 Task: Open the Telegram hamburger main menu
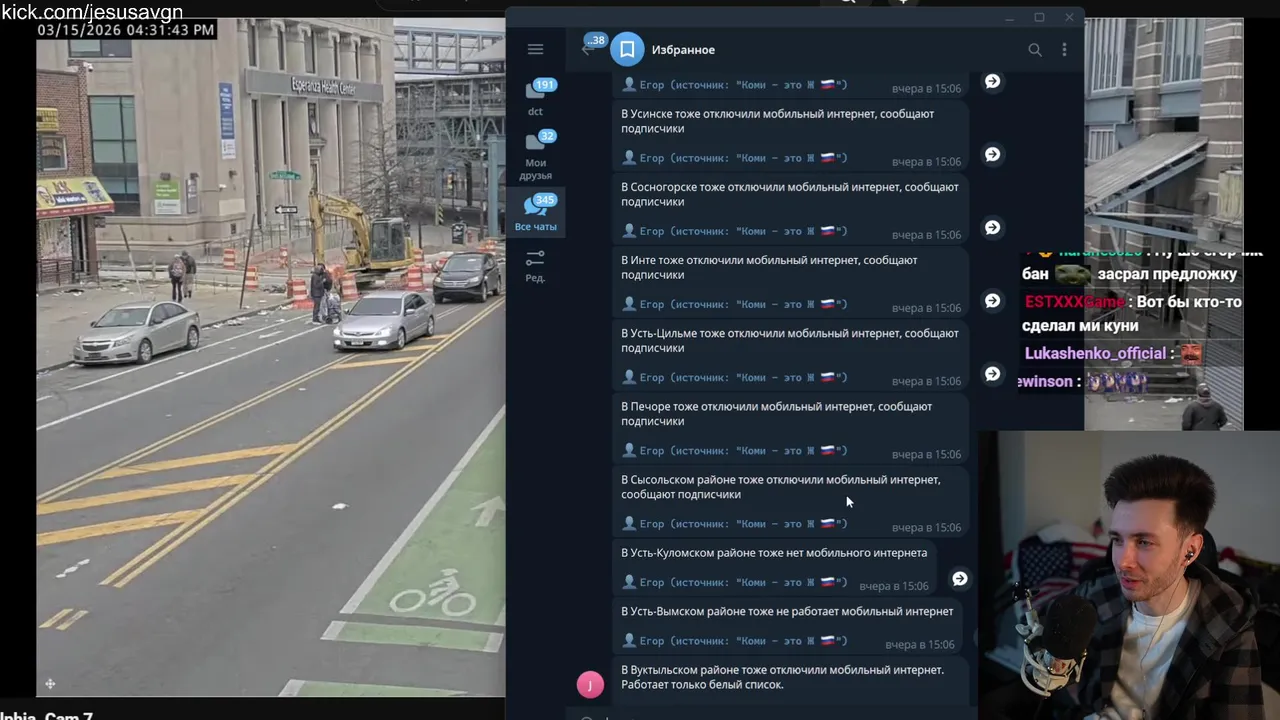pyautogui.click(x=535, y=49)
